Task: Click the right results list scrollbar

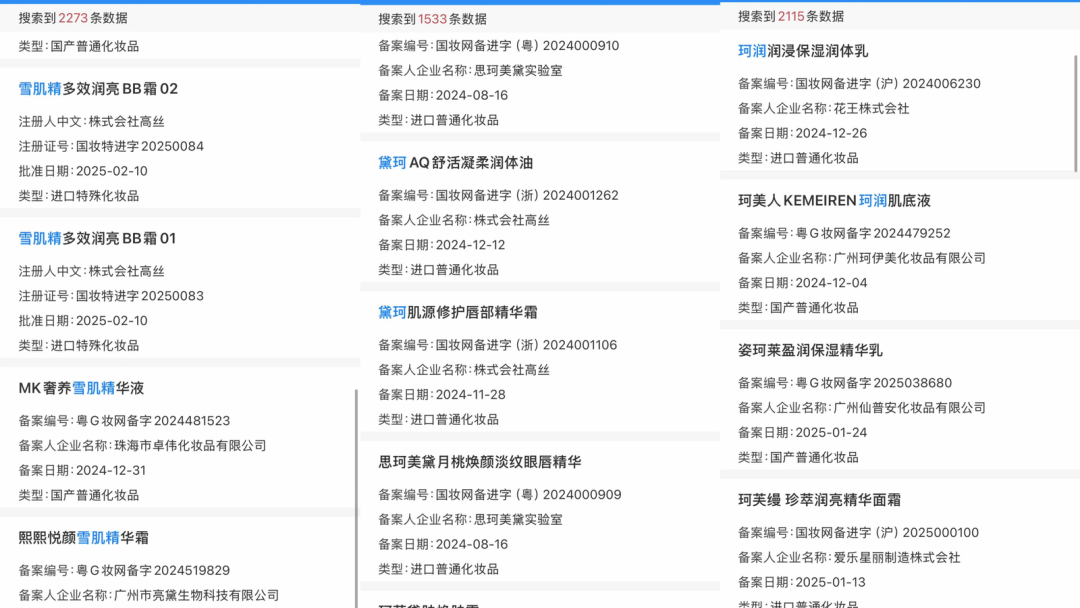Action: coord(1077,113)
